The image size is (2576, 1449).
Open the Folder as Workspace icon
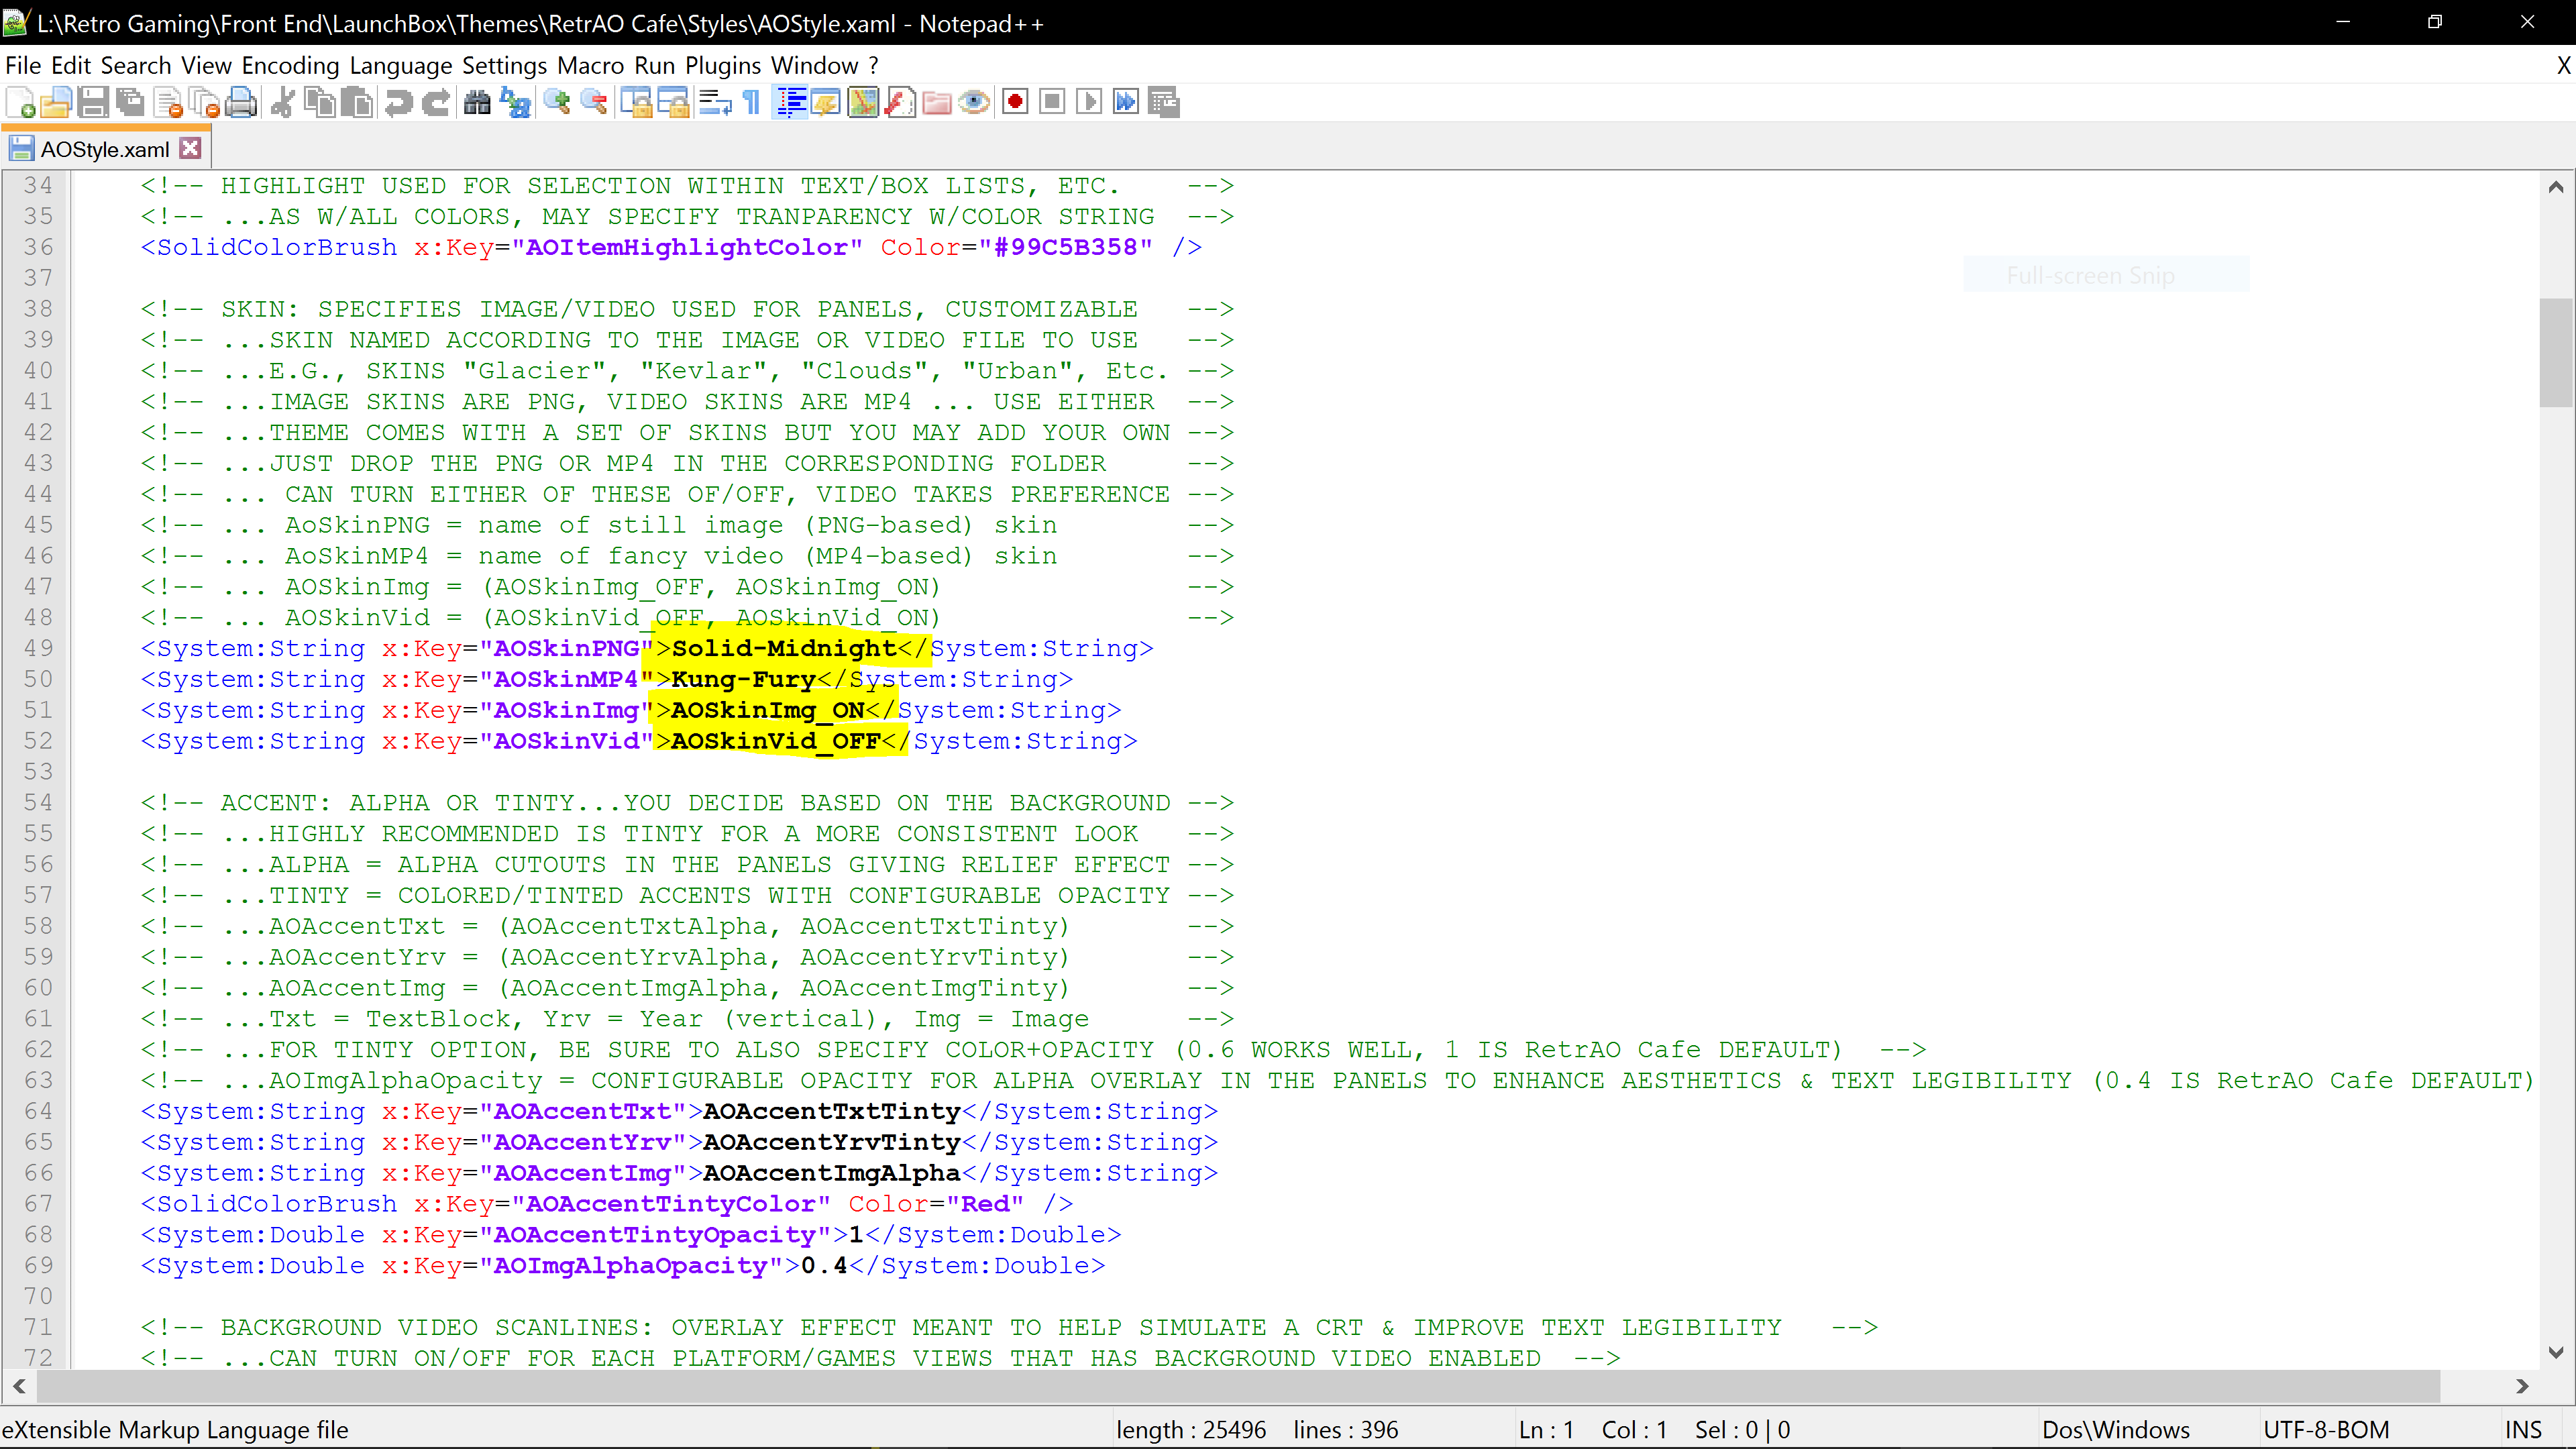(x=937, y=102)
